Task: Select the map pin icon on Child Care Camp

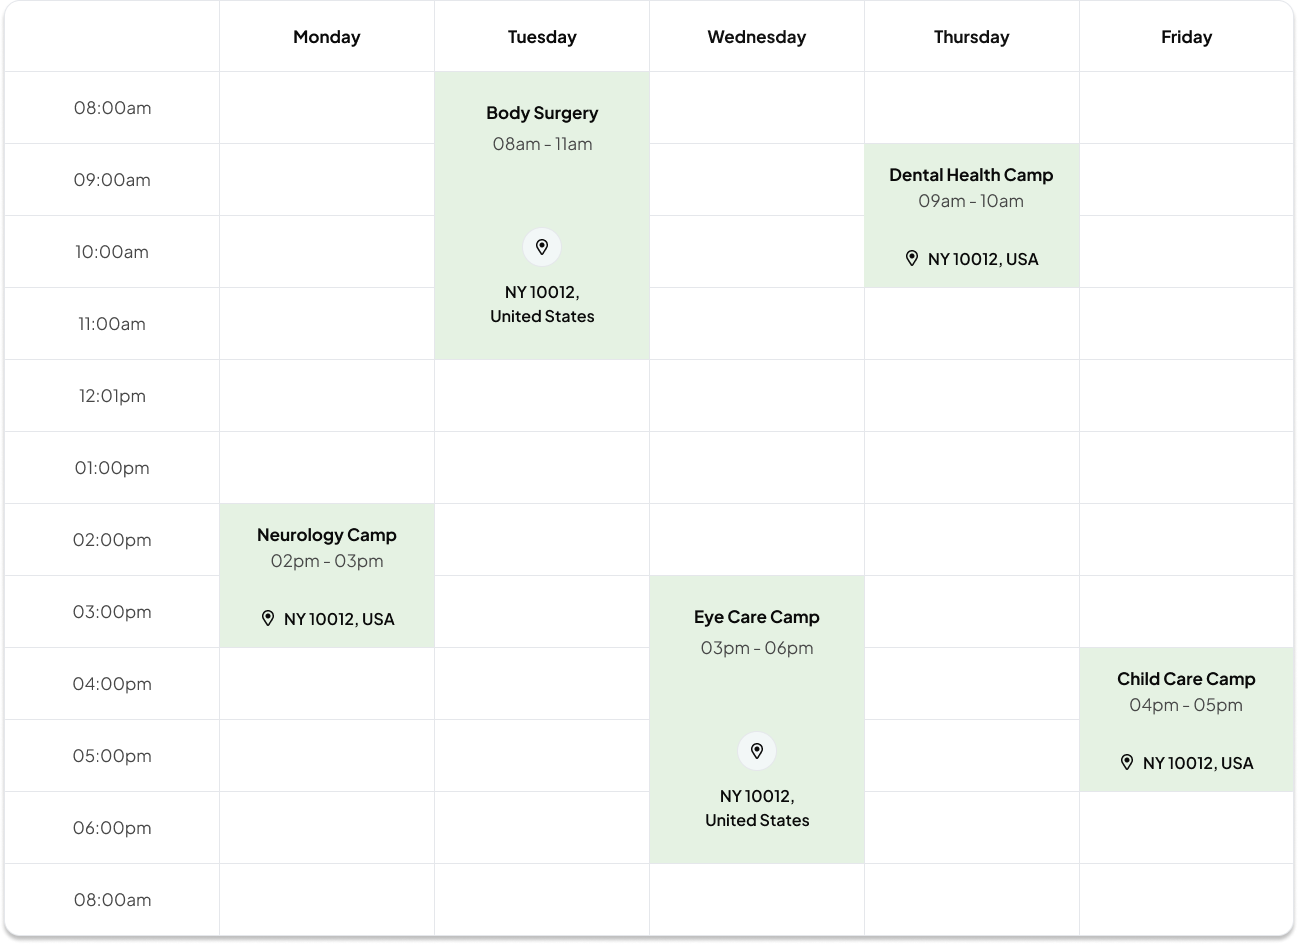Action: pos(1126,762)
